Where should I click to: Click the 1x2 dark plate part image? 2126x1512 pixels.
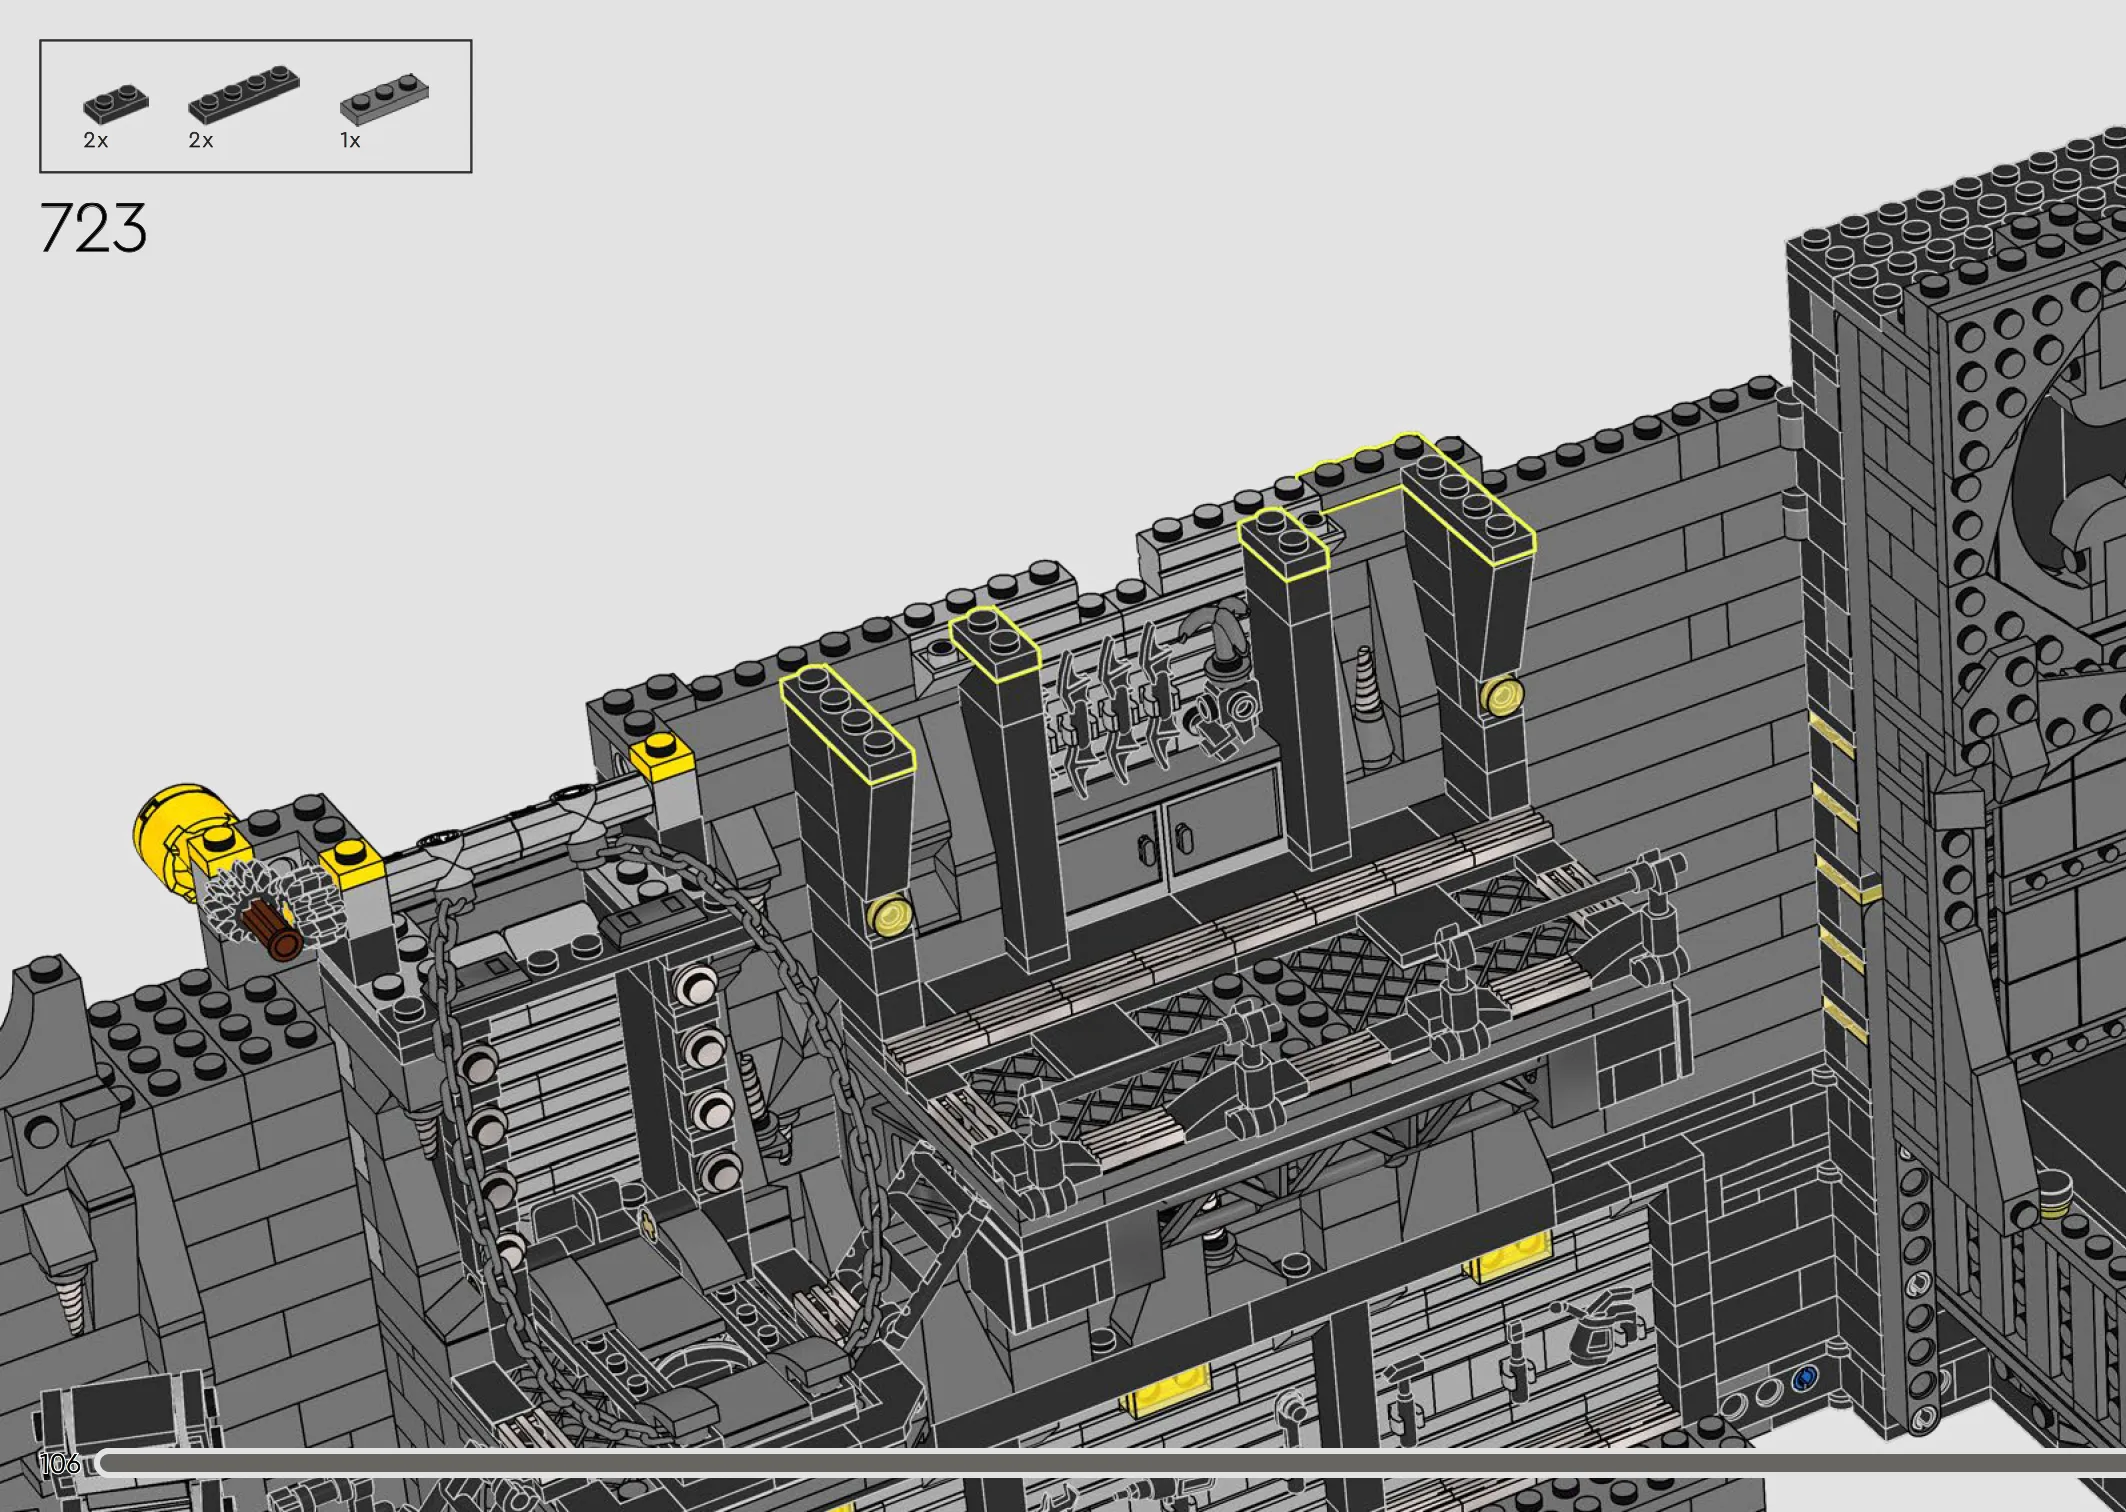tap(115, 103)
